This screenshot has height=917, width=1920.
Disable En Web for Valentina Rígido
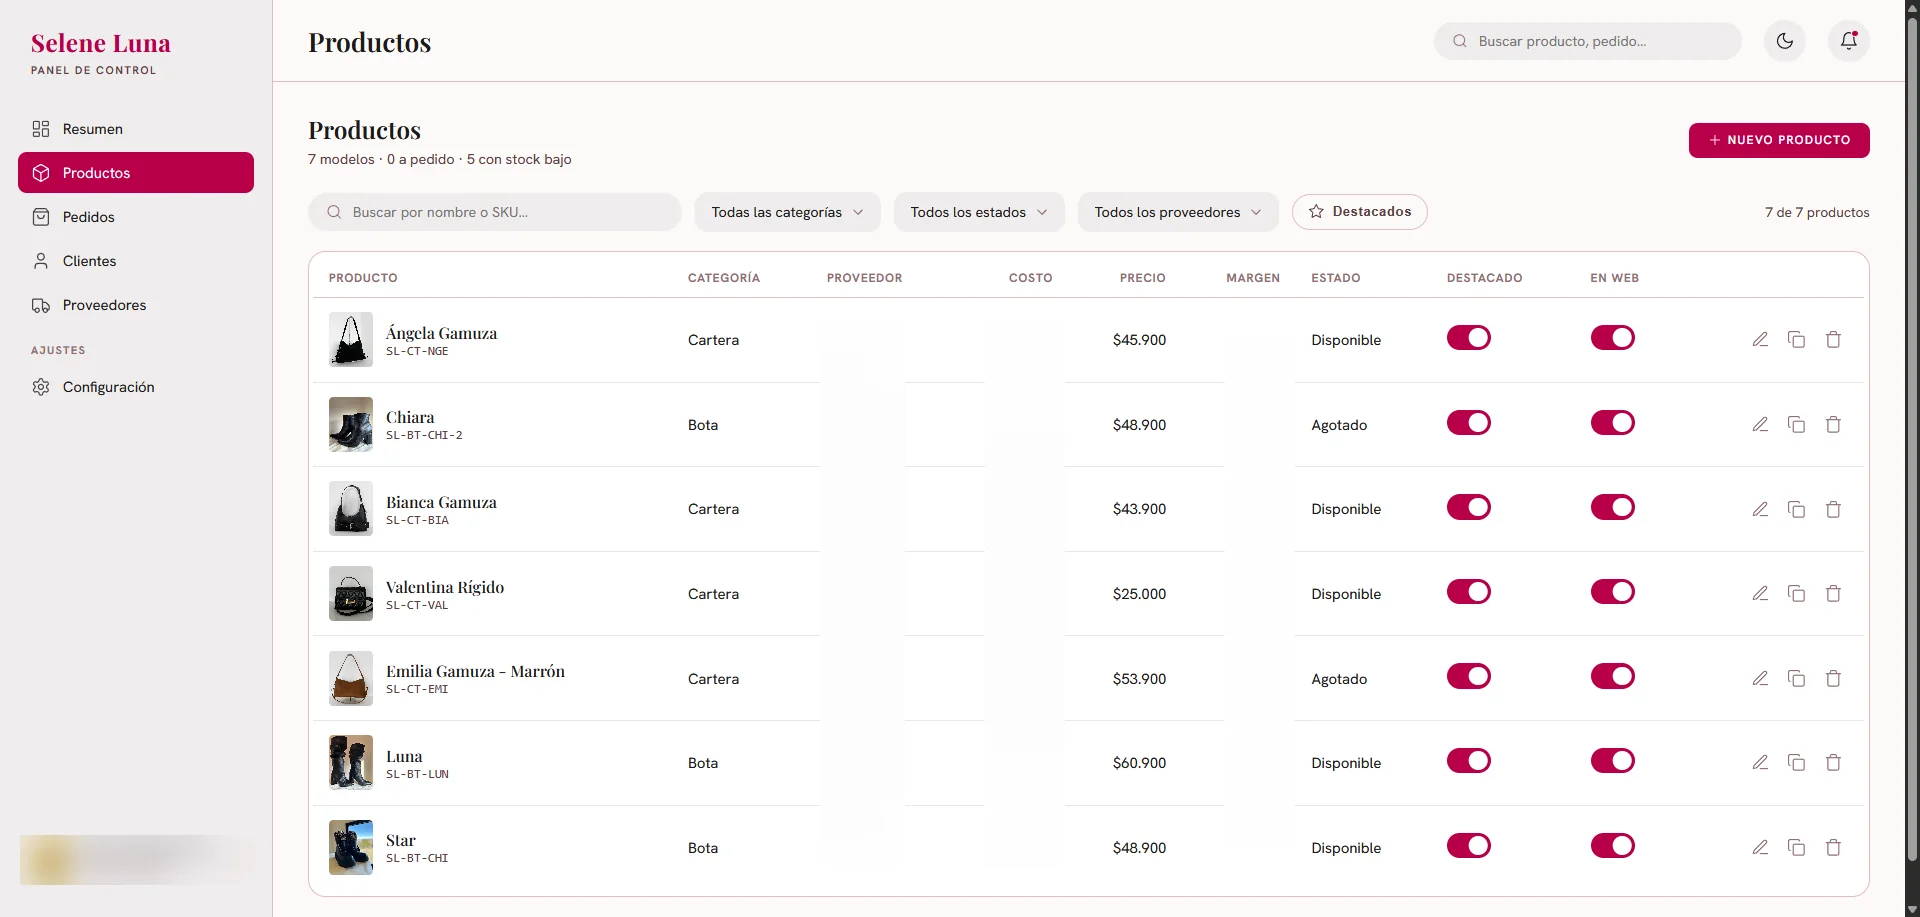point(1613,592)
